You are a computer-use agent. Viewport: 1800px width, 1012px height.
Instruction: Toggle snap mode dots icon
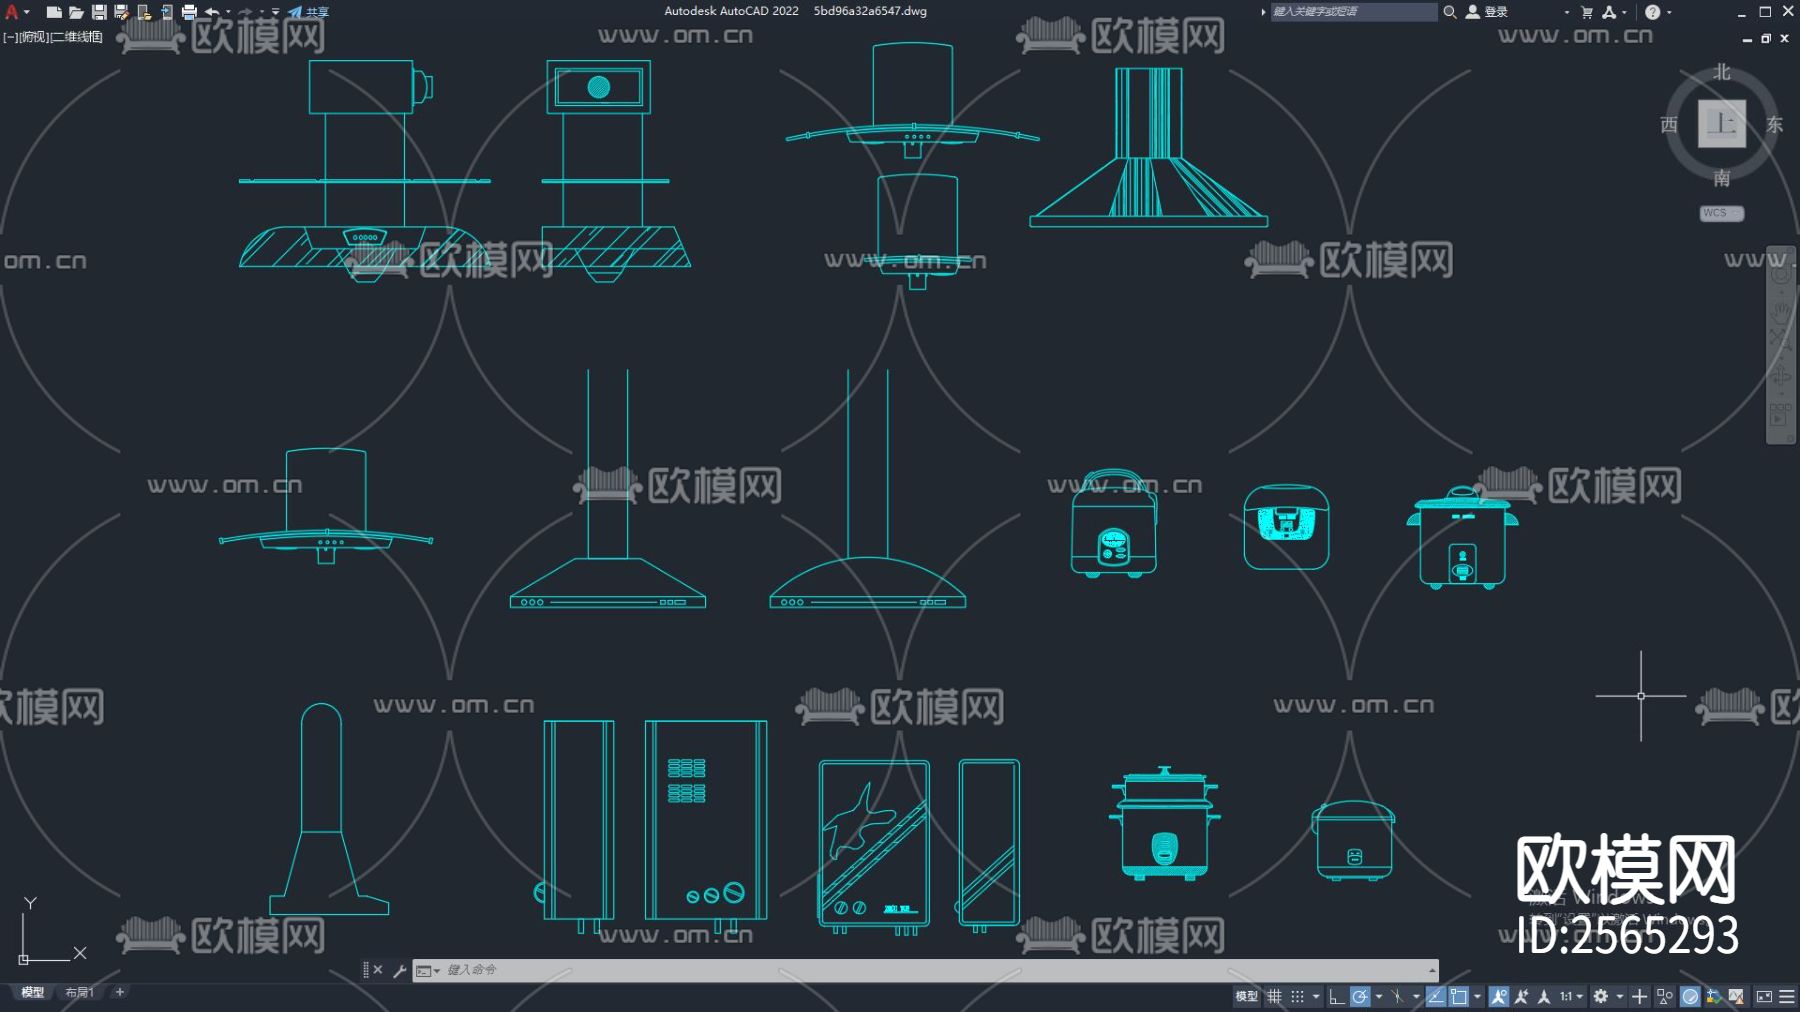click(x=1297, y=996)
